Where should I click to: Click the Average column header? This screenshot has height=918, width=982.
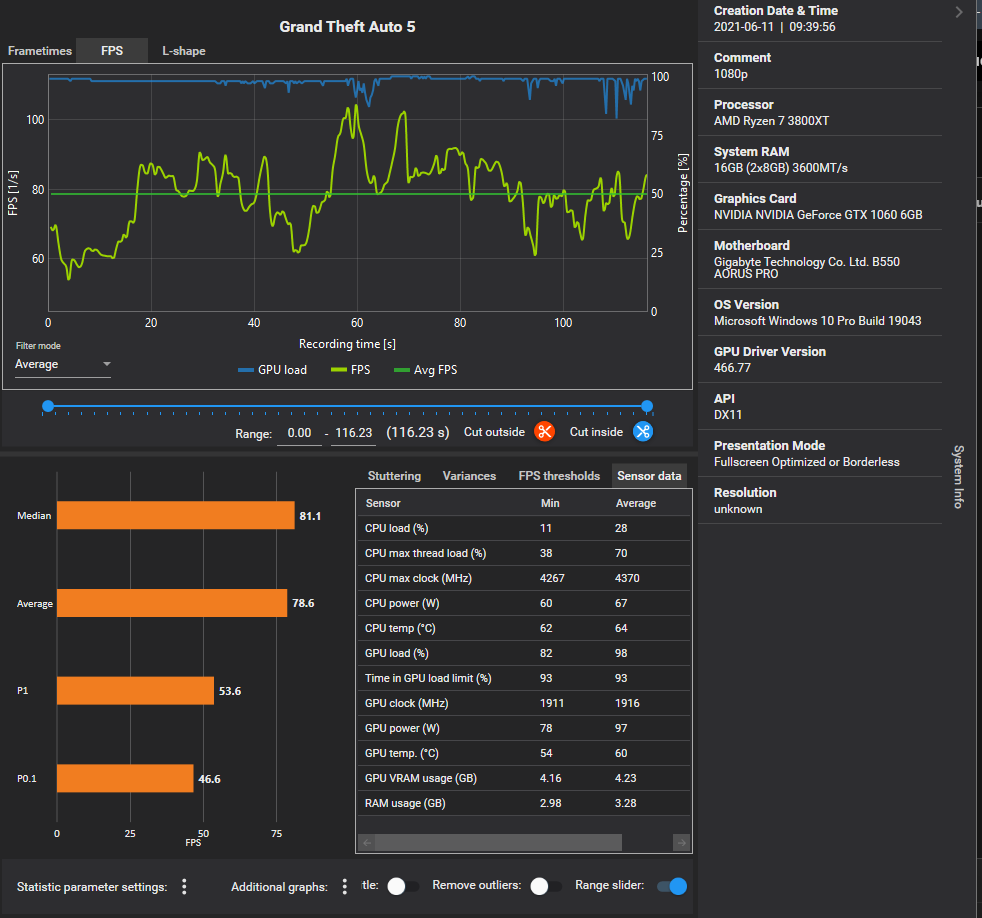pos(636,503)
